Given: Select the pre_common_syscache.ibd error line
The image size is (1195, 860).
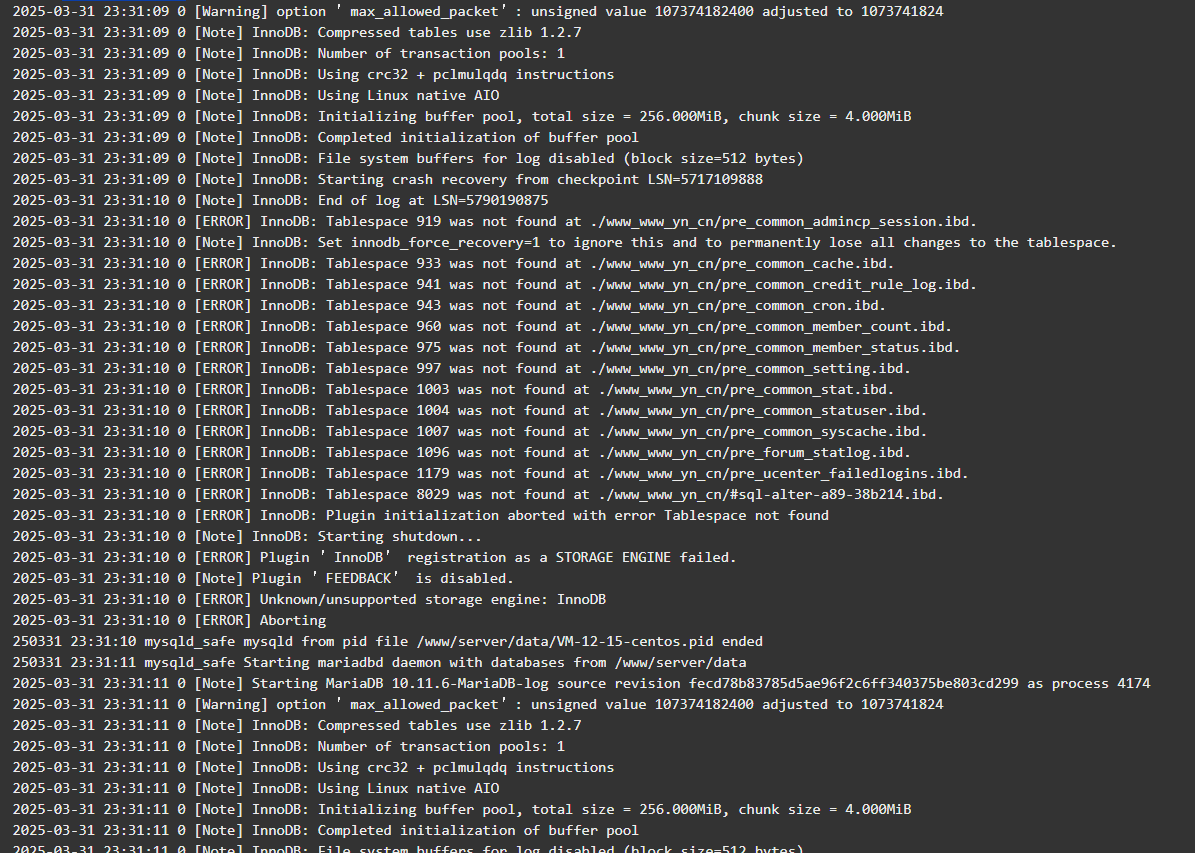Looking at the screenshot, I should (470, 432).
